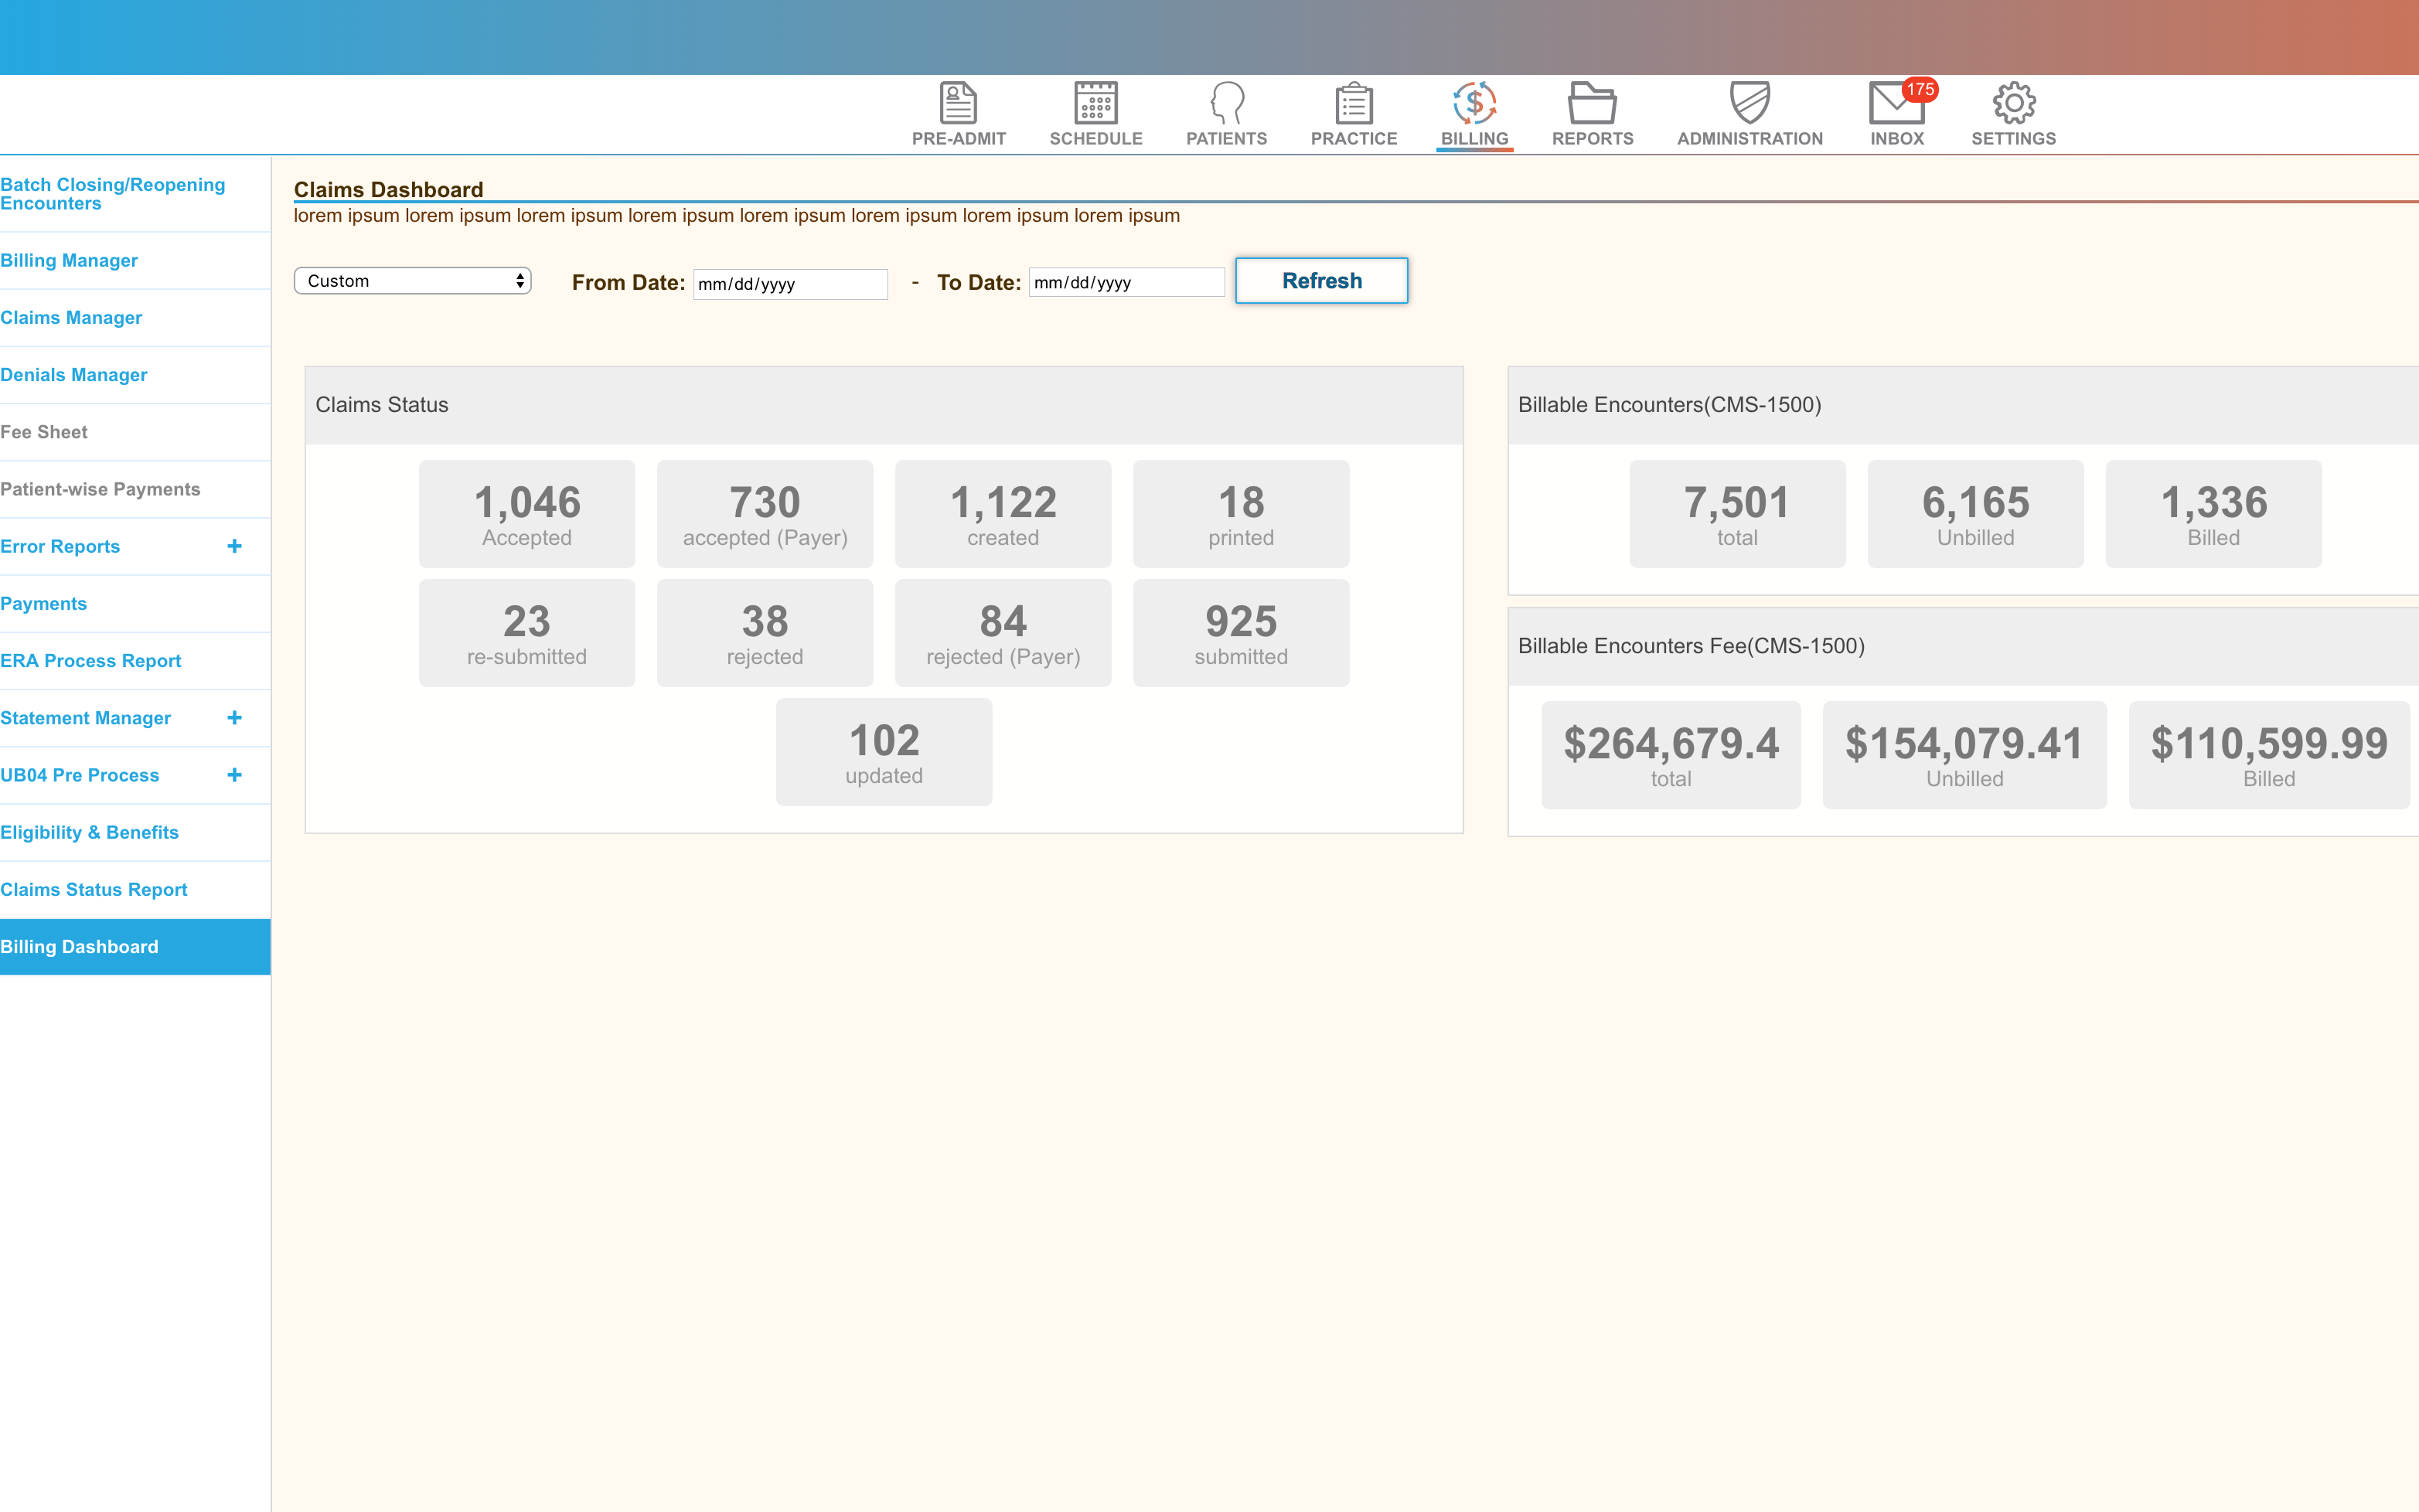Click the To Date input field
Viewport: 2419px width, 1512px height.
point(1125,283)
